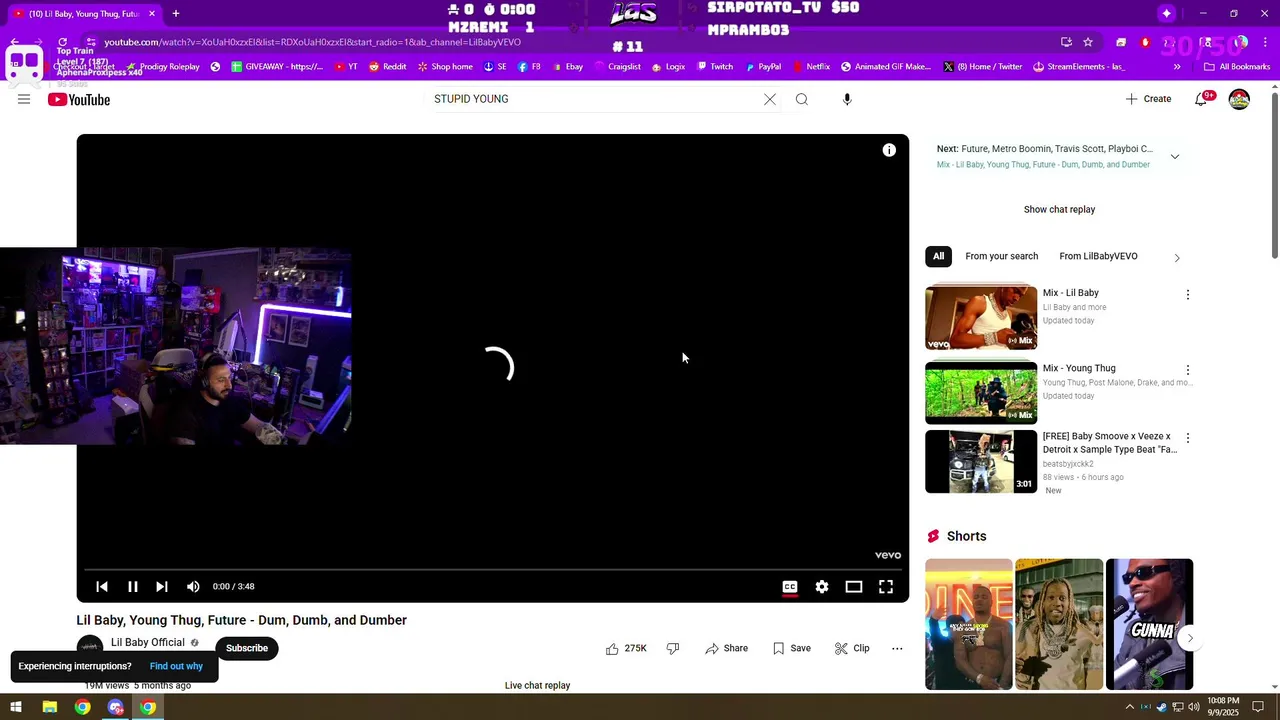Skip to the previous video

click(x=102, y=587)
